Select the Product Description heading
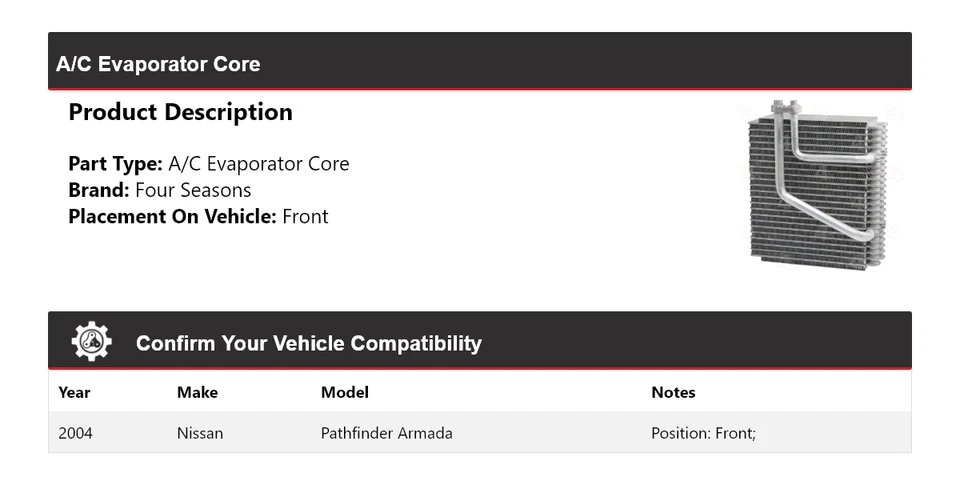 pos(180,112)
